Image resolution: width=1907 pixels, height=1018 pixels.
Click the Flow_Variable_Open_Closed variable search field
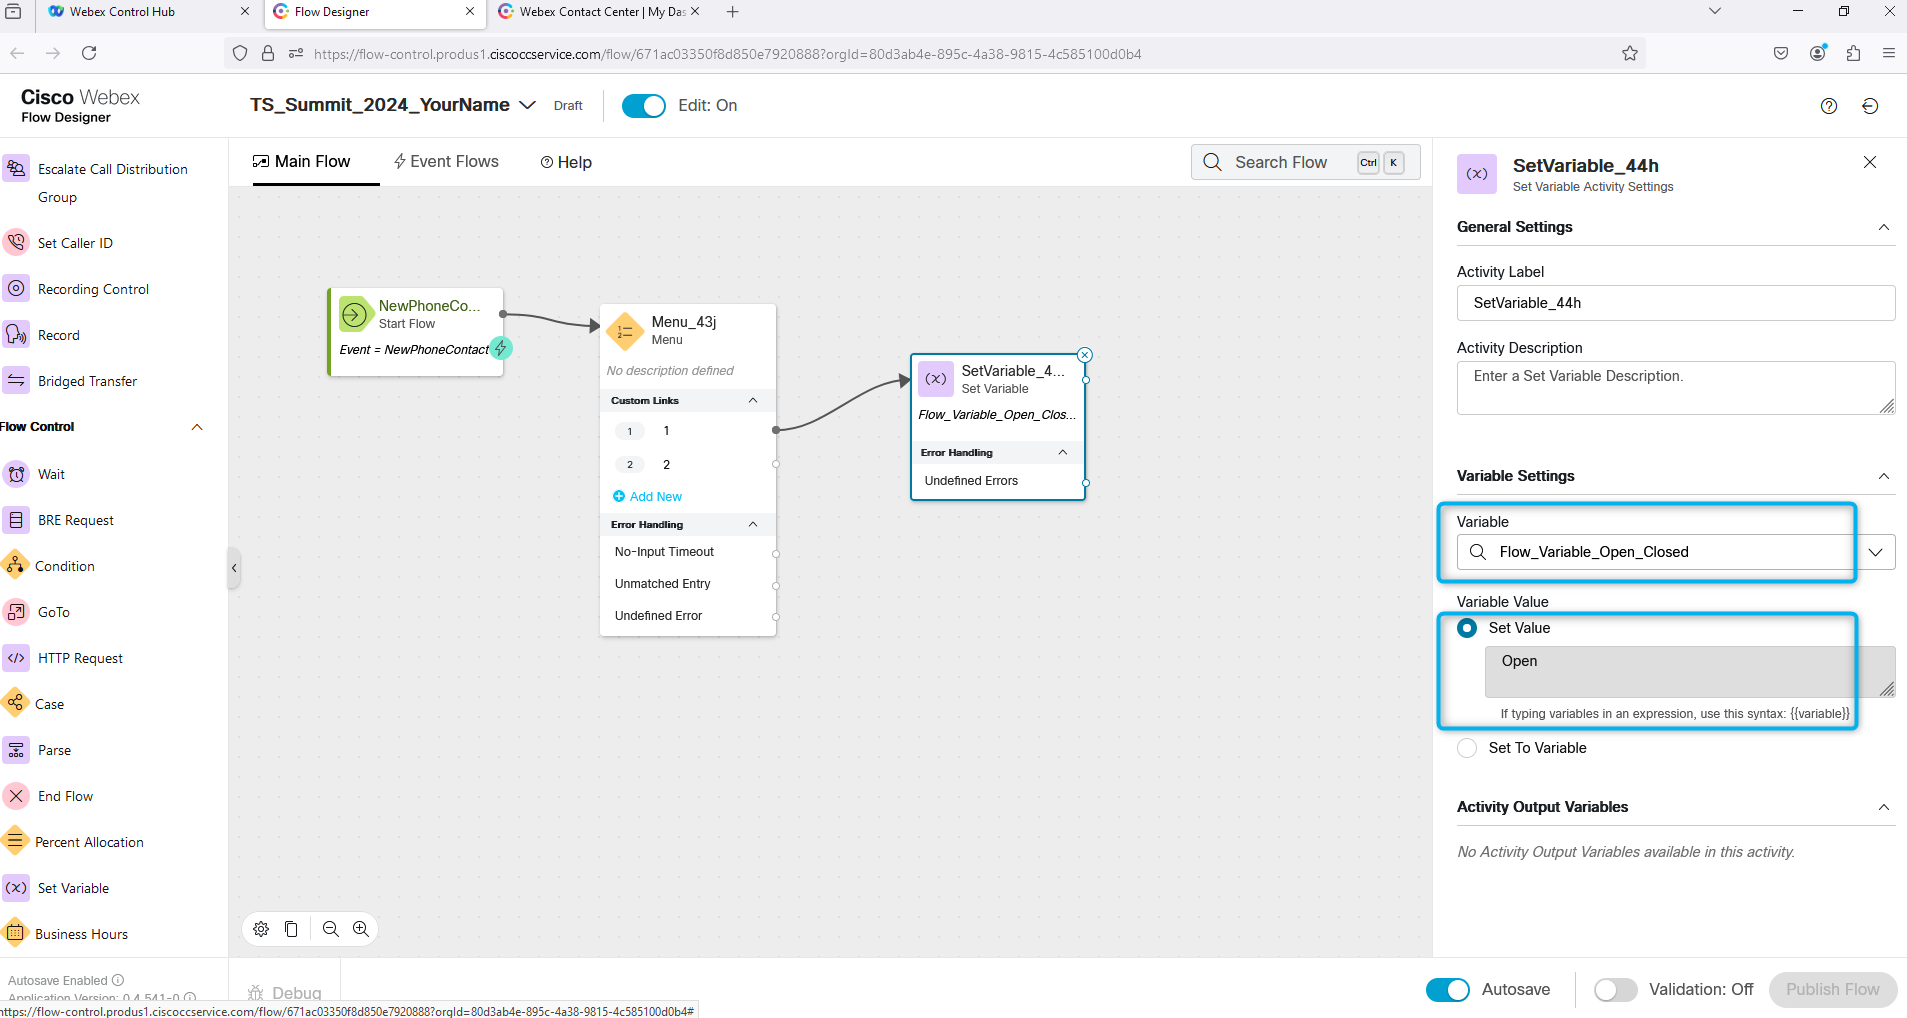click(x=1656, y=552)
